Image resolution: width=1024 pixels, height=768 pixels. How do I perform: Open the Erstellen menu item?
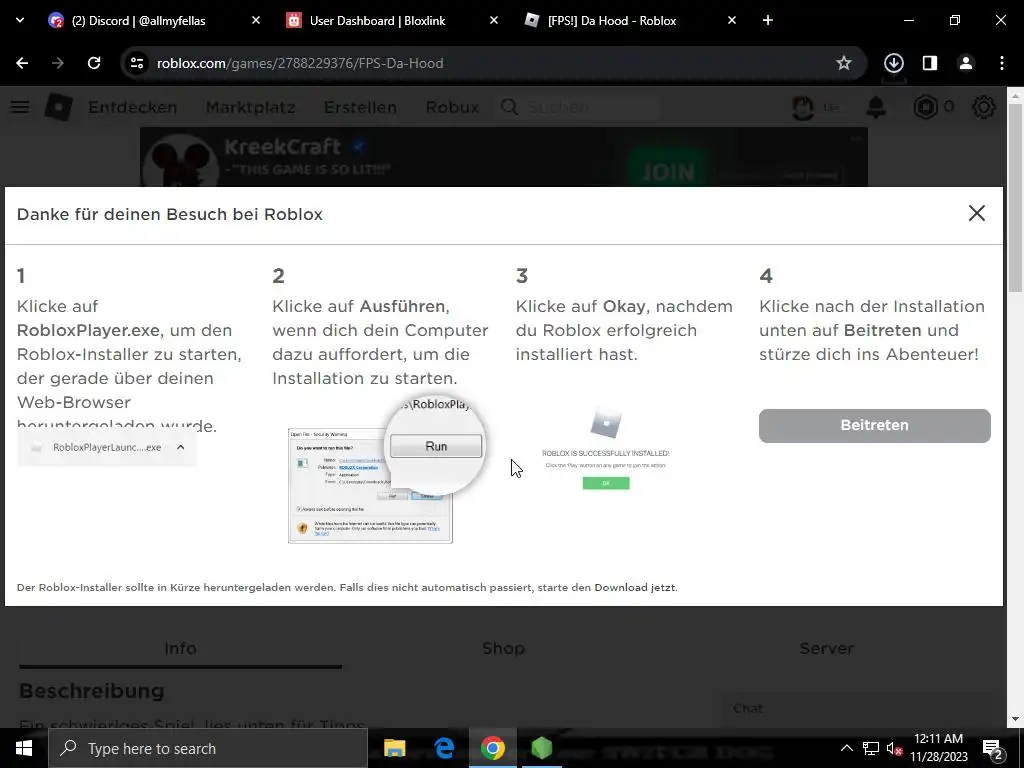tap(360, 107)
